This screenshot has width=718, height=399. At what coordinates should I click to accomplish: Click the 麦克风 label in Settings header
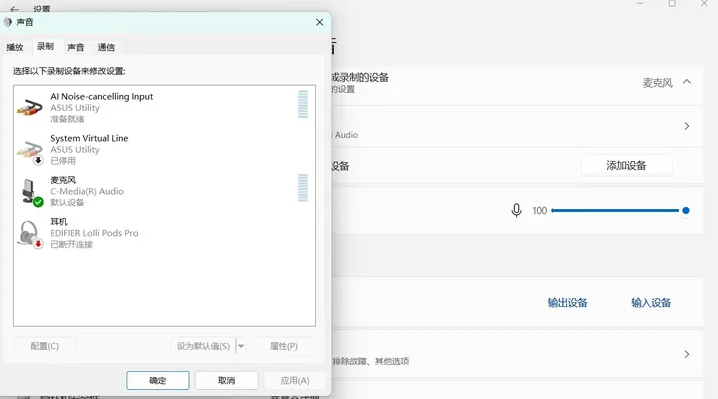(x=657, y=82)
